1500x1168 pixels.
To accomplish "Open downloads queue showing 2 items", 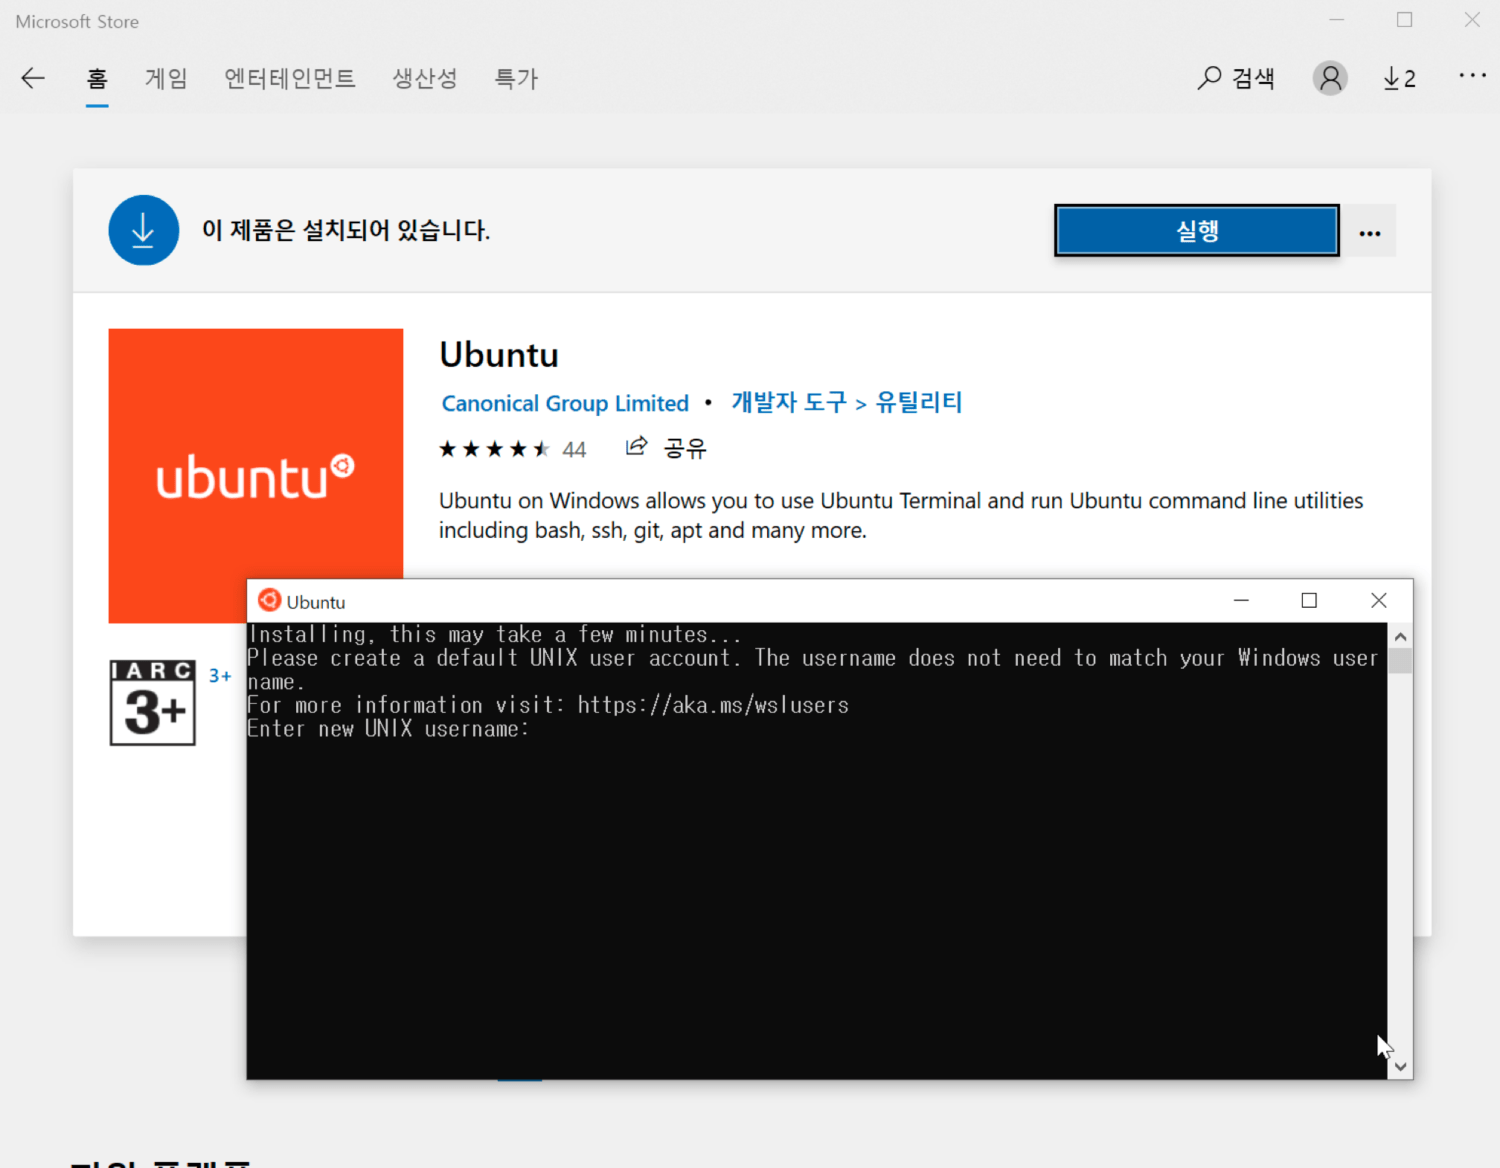I will coord(1399,78).
